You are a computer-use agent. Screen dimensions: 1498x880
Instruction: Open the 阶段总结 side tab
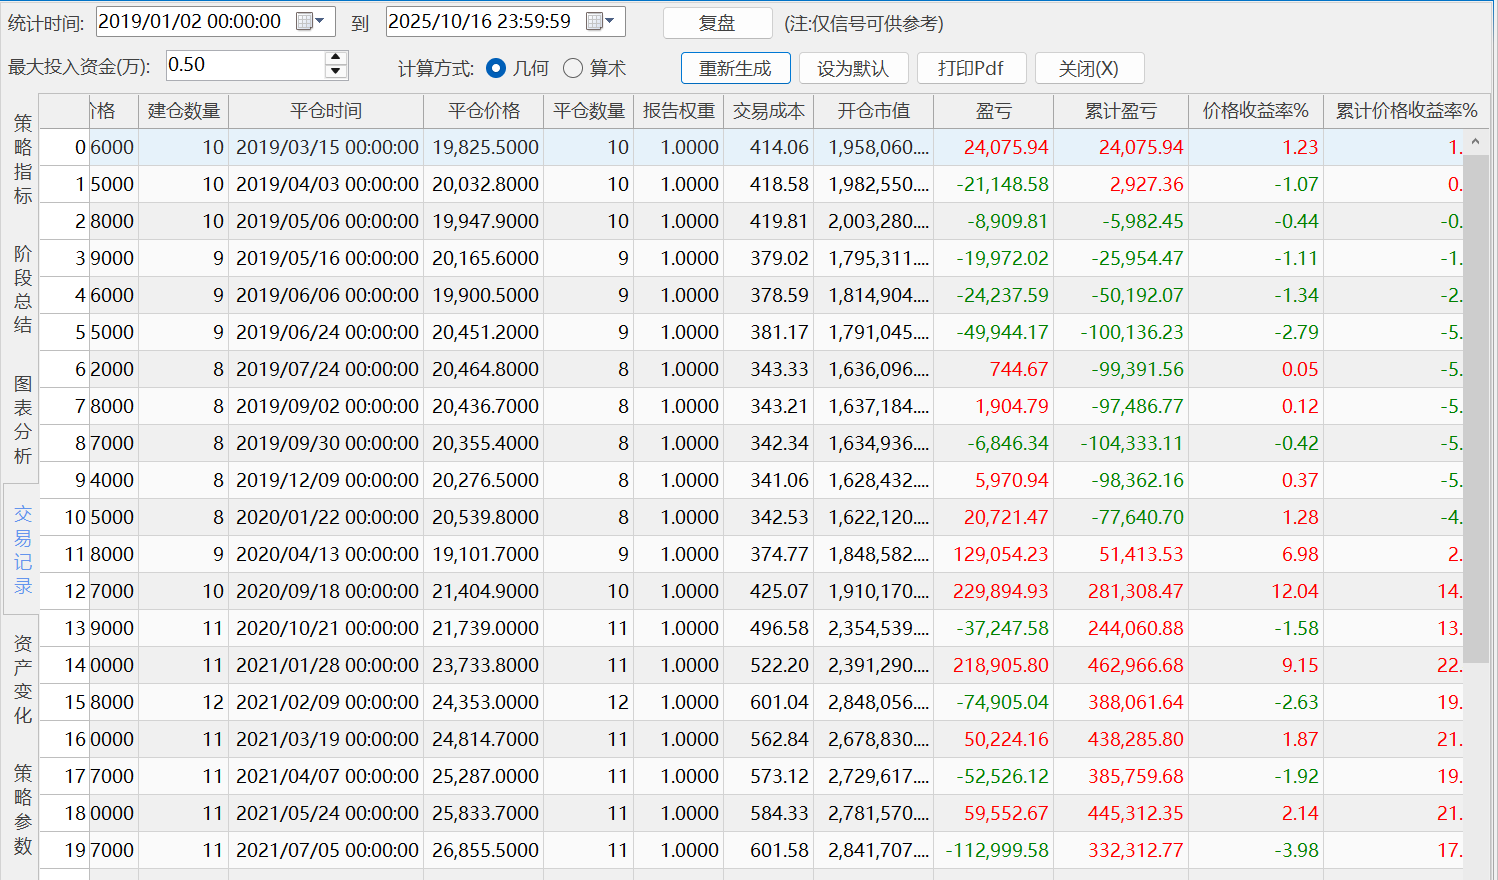click(x=22, y=289)
